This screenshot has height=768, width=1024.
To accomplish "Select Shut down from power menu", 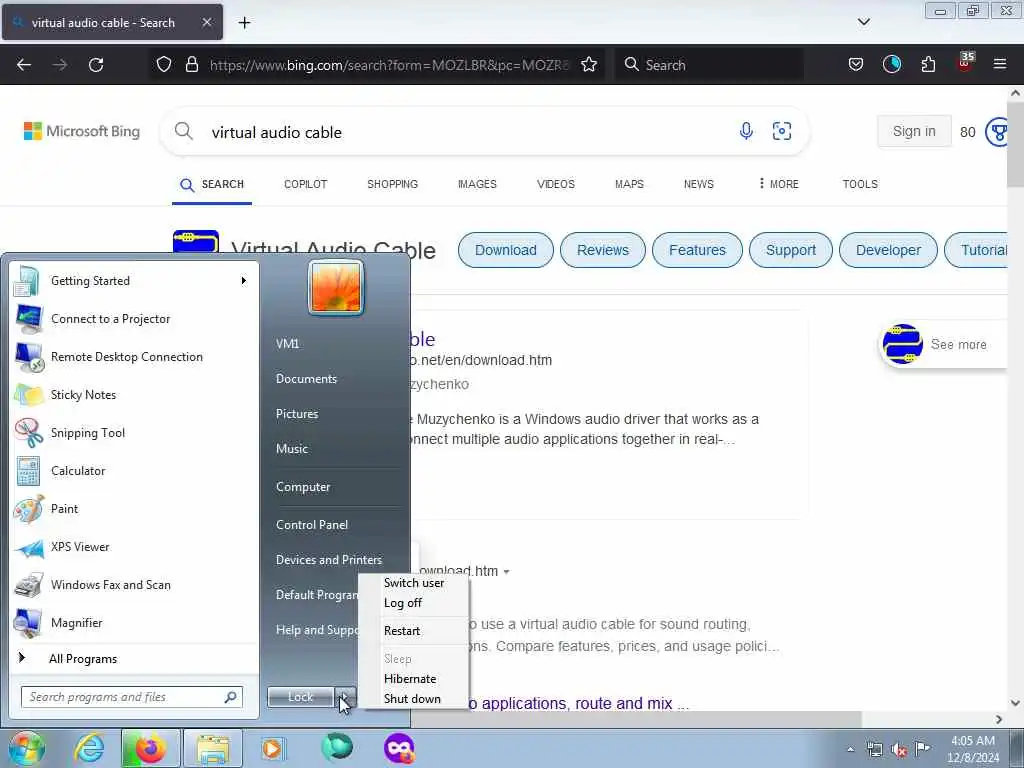I will pos(412,699).
